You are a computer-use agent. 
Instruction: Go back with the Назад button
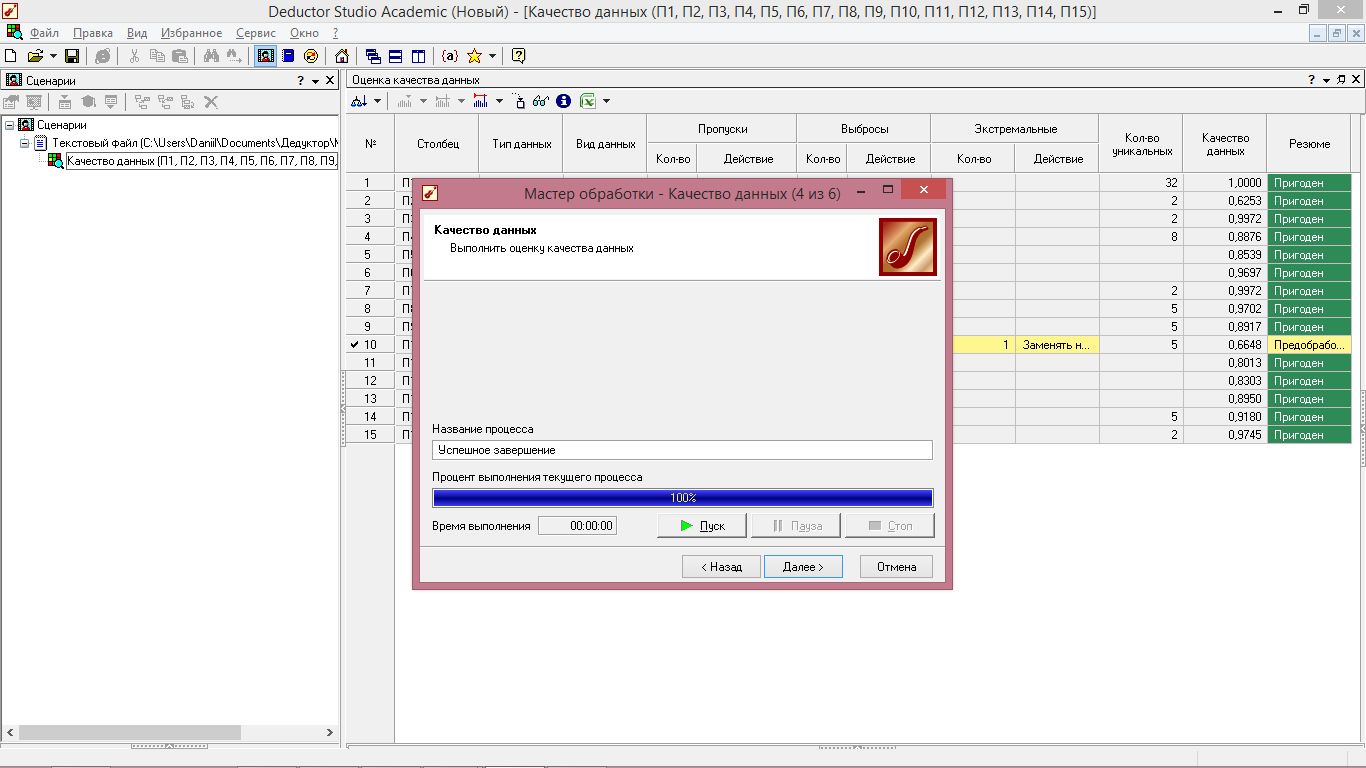click(x=721, y=567)
